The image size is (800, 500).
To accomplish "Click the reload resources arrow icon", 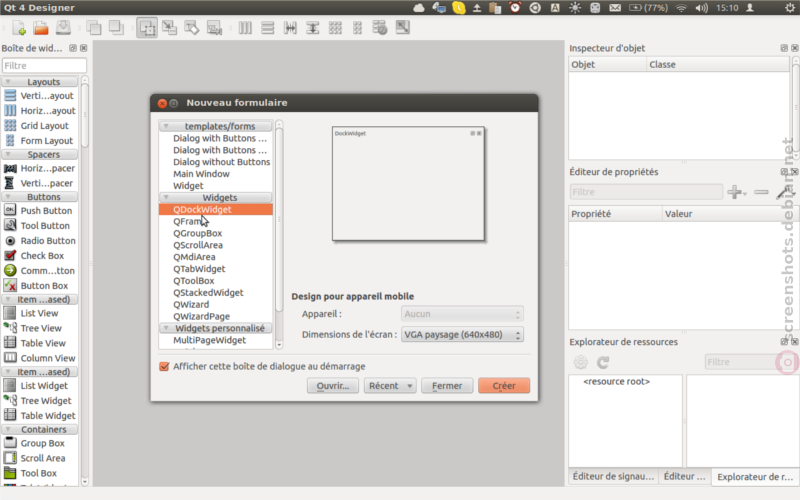I will click(x=603, y=362).
